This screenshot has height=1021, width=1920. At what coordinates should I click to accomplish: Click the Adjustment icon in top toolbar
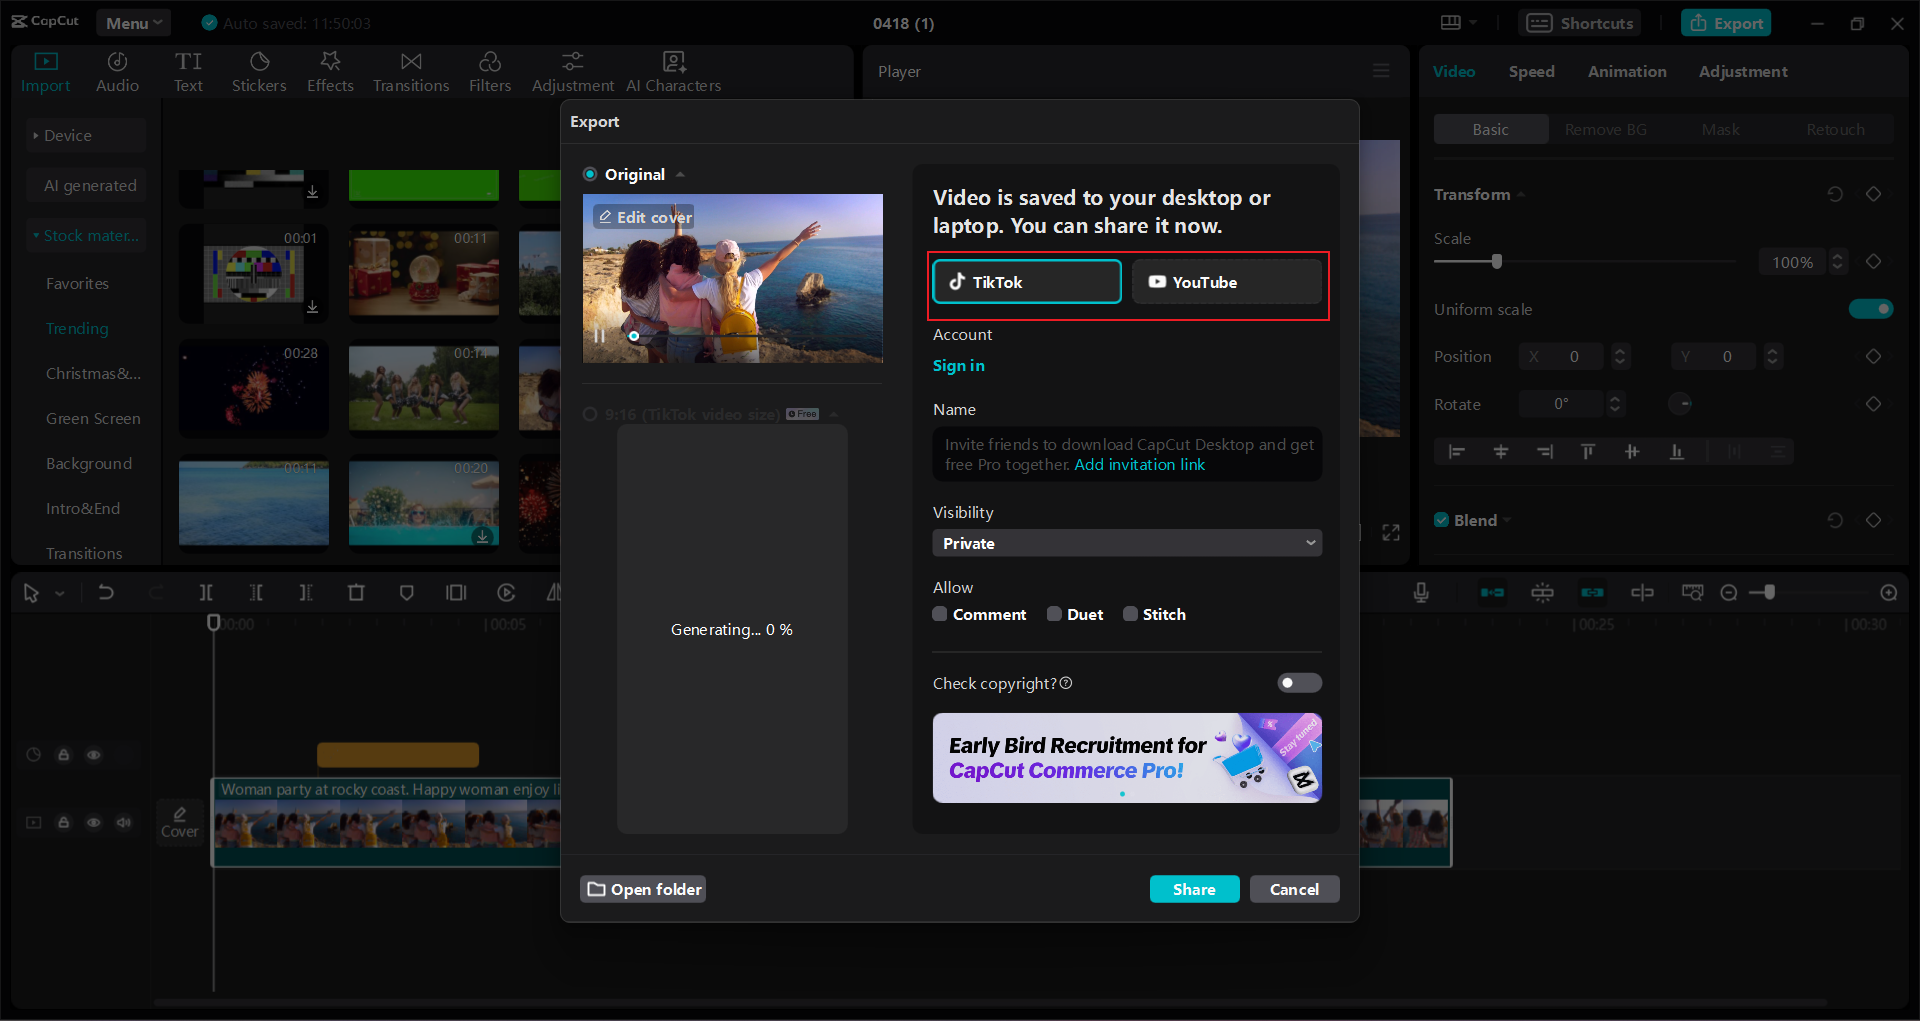(x=572, y=62)
